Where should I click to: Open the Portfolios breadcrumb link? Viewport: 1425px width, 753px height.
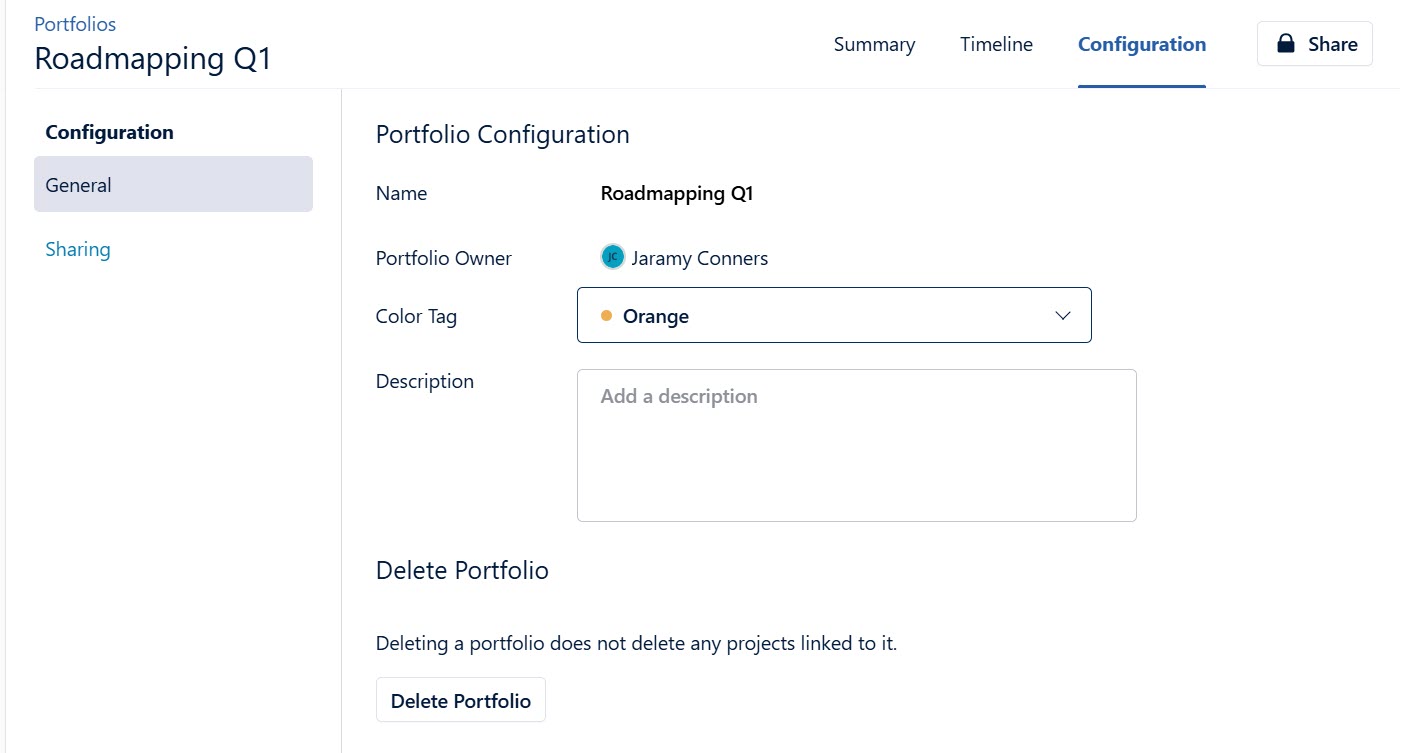pos(75,23)
